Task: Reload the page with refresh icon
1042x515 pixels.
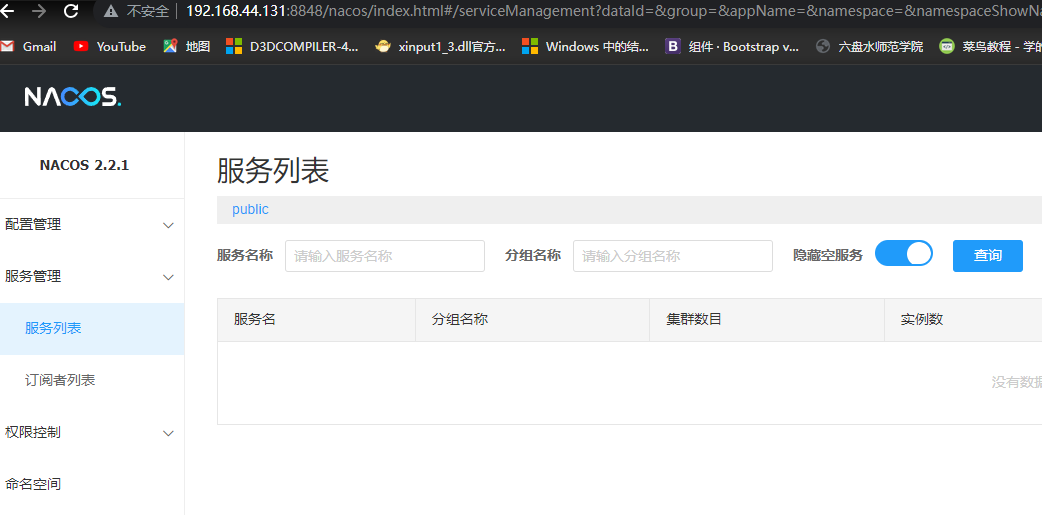Action: (x=70, y=11)
